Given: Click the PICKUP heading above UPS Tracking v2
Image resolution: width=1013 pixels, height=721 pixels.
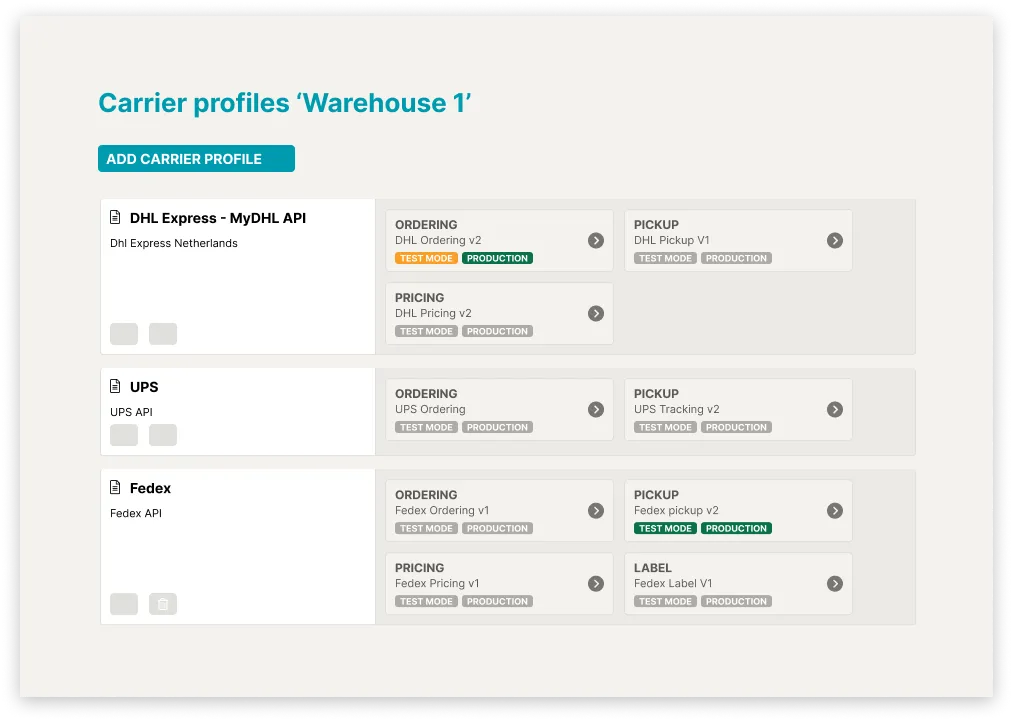Looking at the screenshot, I should pos(656,394).
